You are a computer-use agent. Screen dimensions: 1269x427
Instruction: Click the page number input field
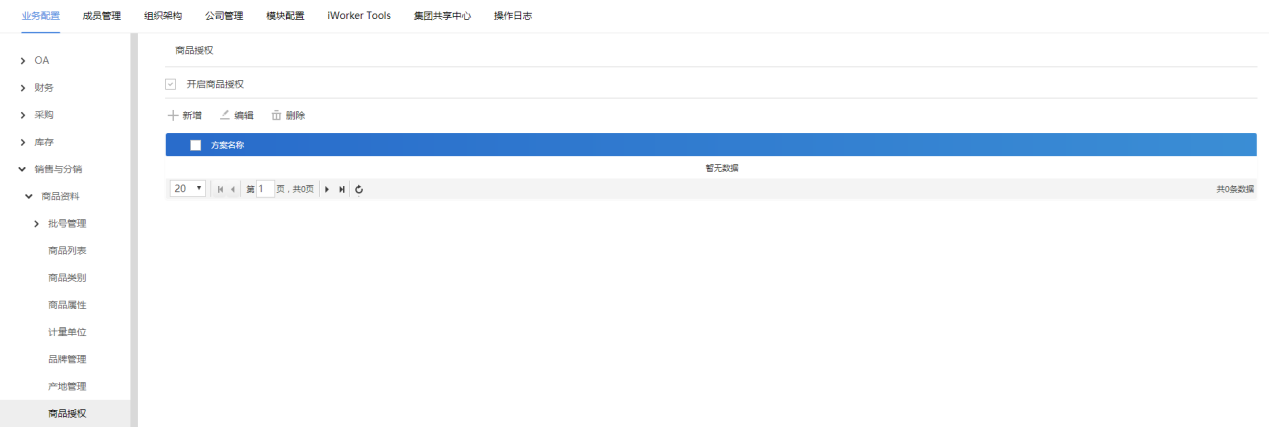[265, 188]
